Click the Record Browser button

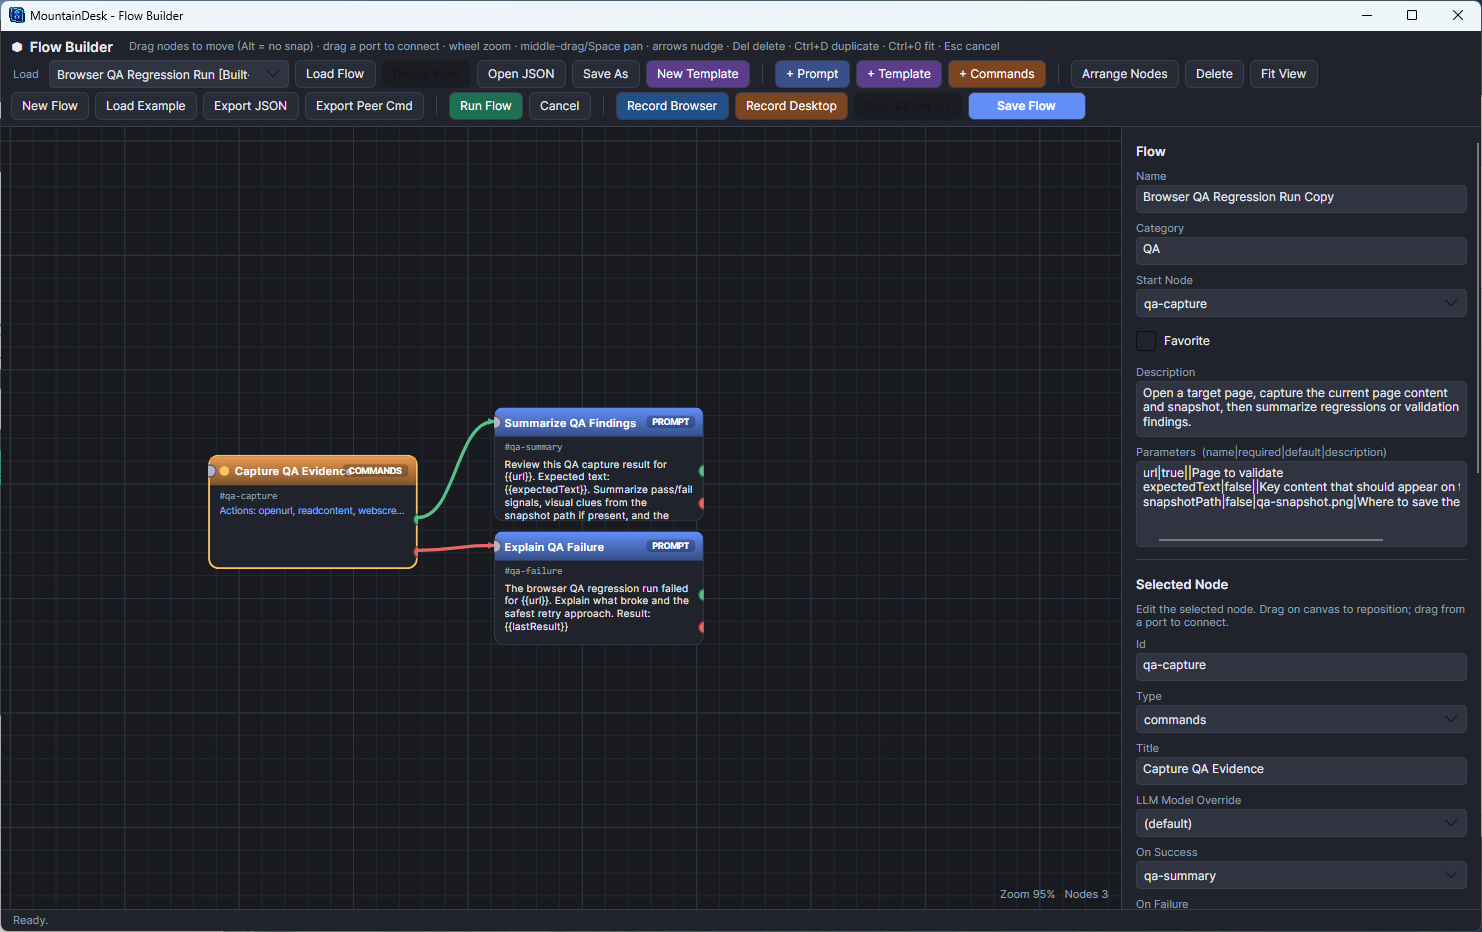[672, 106]
